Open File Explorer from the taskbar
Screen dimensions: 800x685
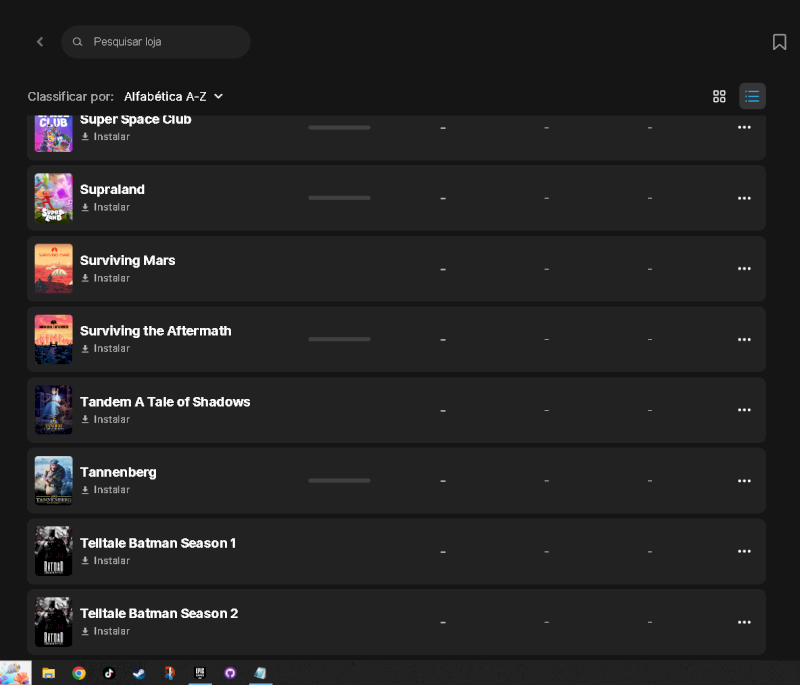(48, 673)
